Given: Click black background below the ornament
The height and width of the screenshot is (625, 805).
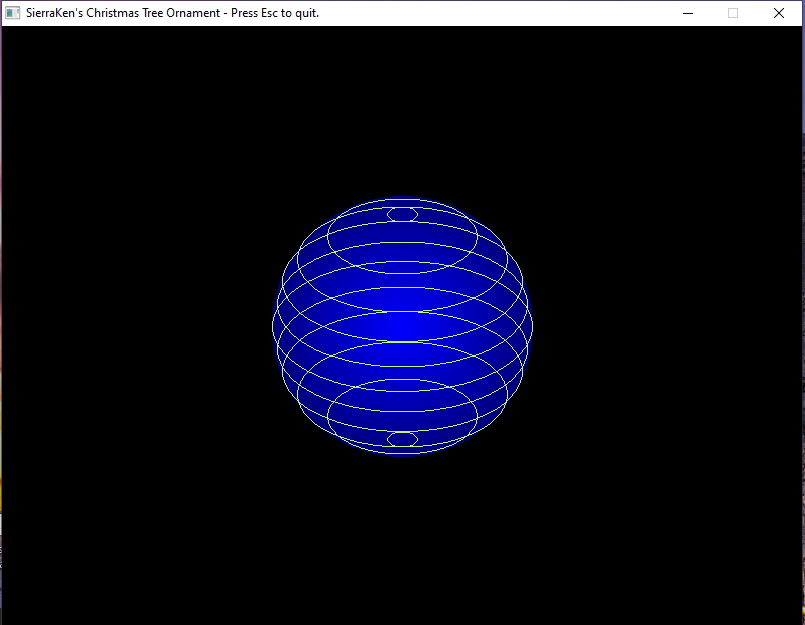Looking at the screenshot, I should 402,540.
